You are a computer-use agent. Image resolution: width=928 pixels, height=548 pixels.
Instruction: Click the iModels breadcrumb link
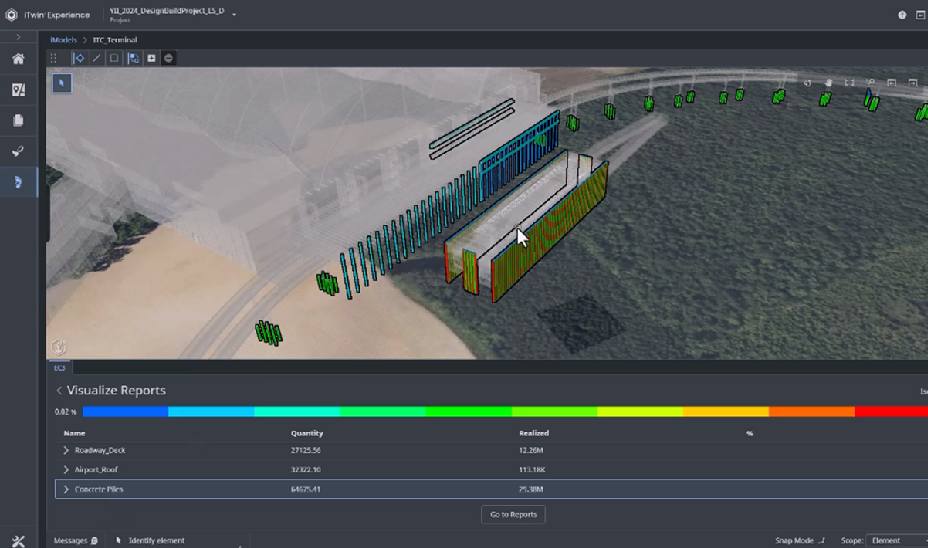64,40
